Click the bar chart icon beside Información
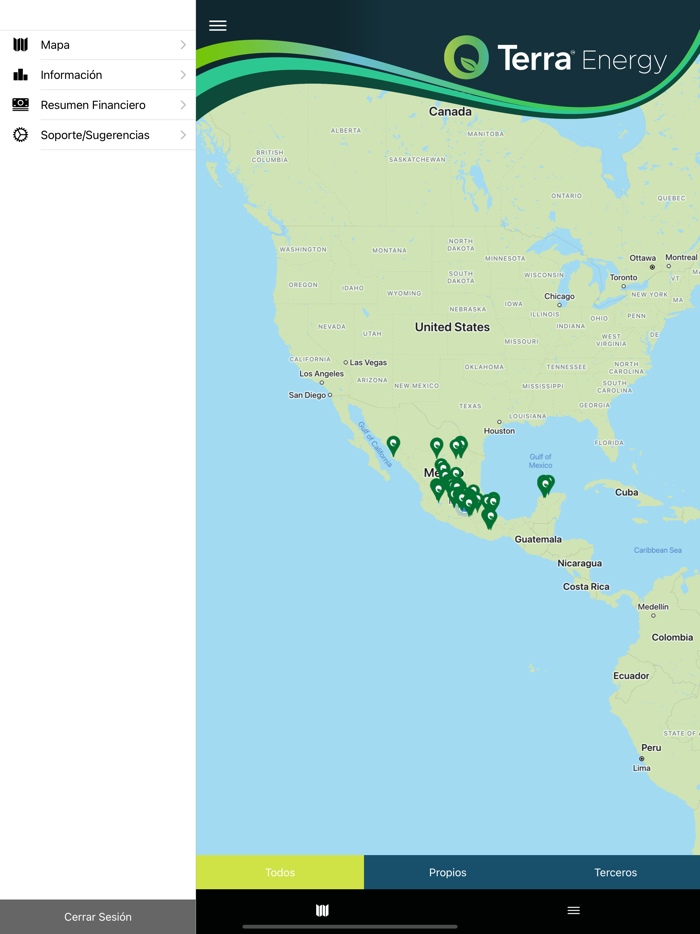This screenshot has width=700, height=934. point(21,74)
